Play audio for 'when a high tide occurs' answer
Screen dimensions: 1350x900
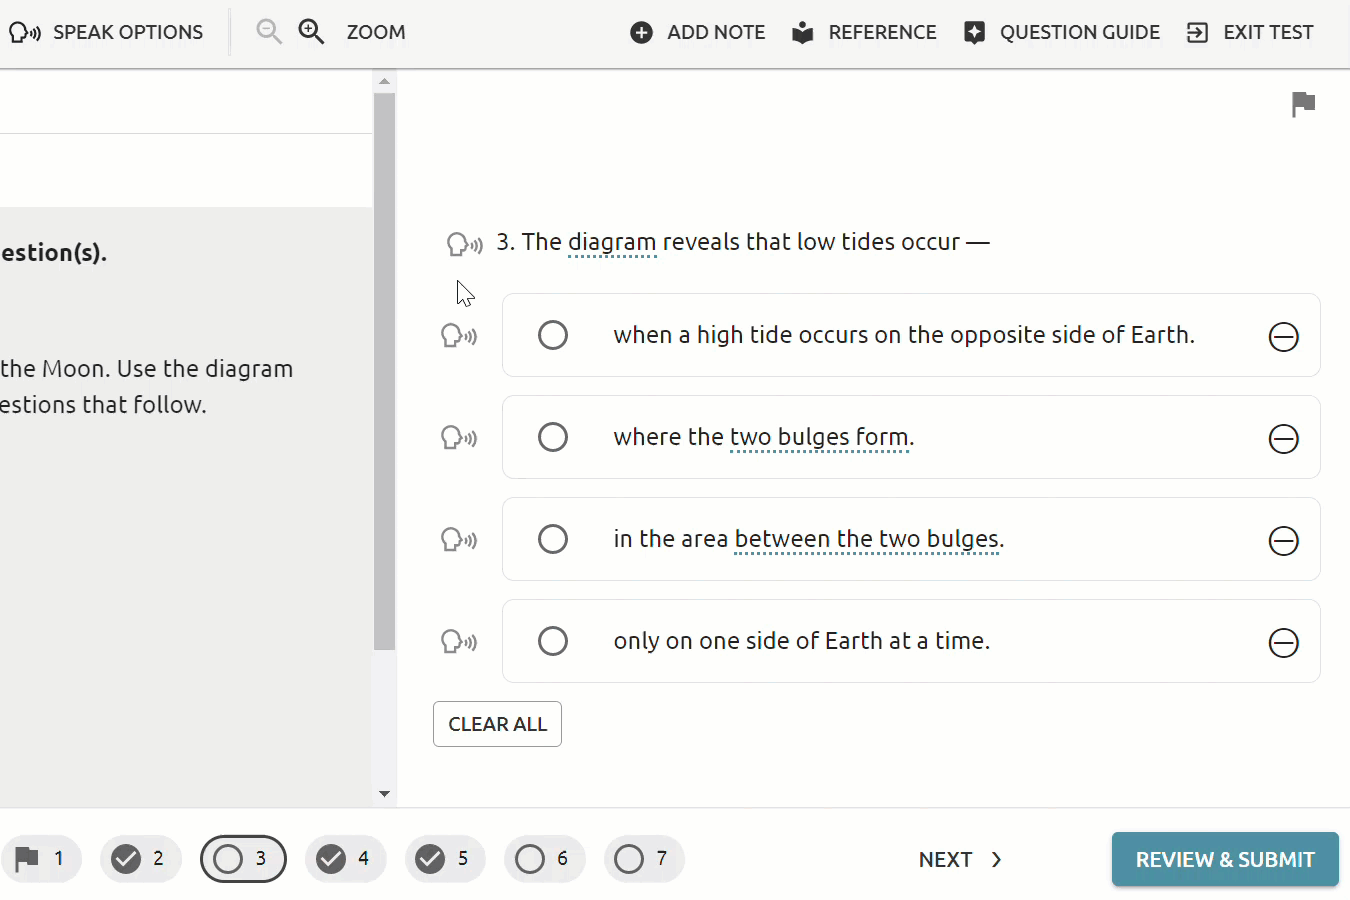click(459, 335)
